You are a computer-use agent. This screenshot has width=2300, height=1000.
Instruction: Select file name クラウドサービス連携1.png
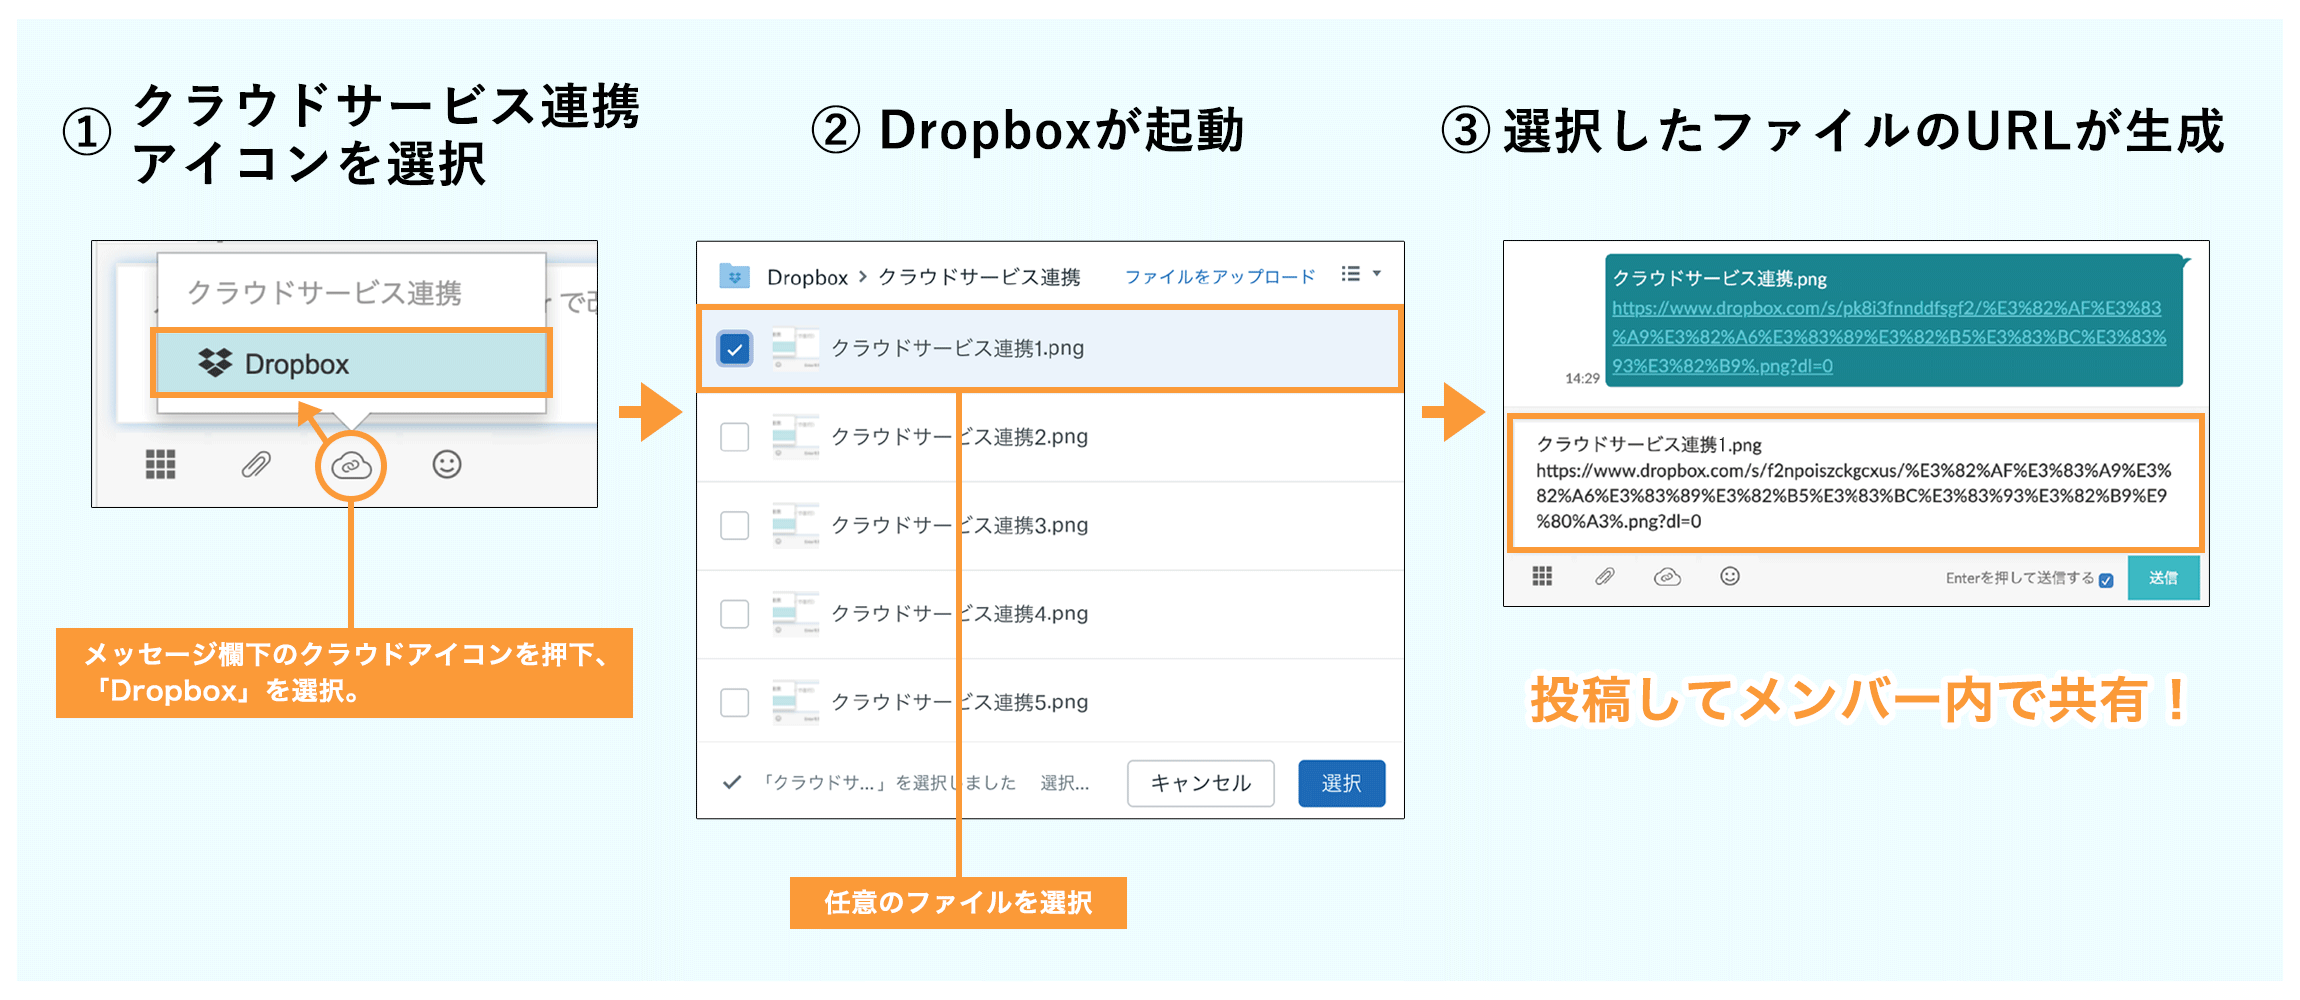click(958, 348)
